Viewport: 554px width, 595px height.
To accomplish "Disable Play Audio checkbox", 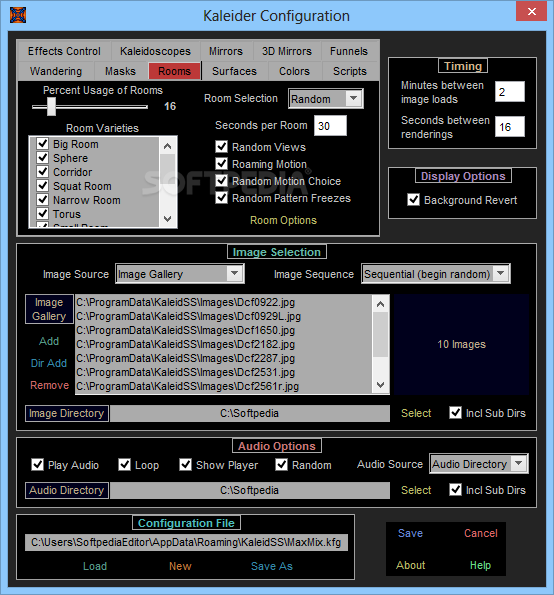I will (37, 464).
